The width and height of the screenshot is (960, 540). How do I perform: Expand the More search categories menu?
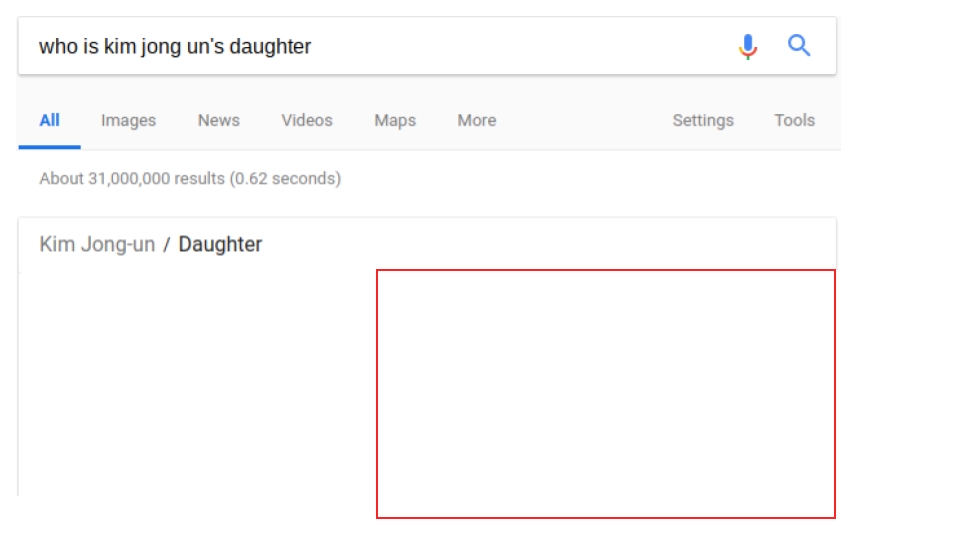coord(477,121)
